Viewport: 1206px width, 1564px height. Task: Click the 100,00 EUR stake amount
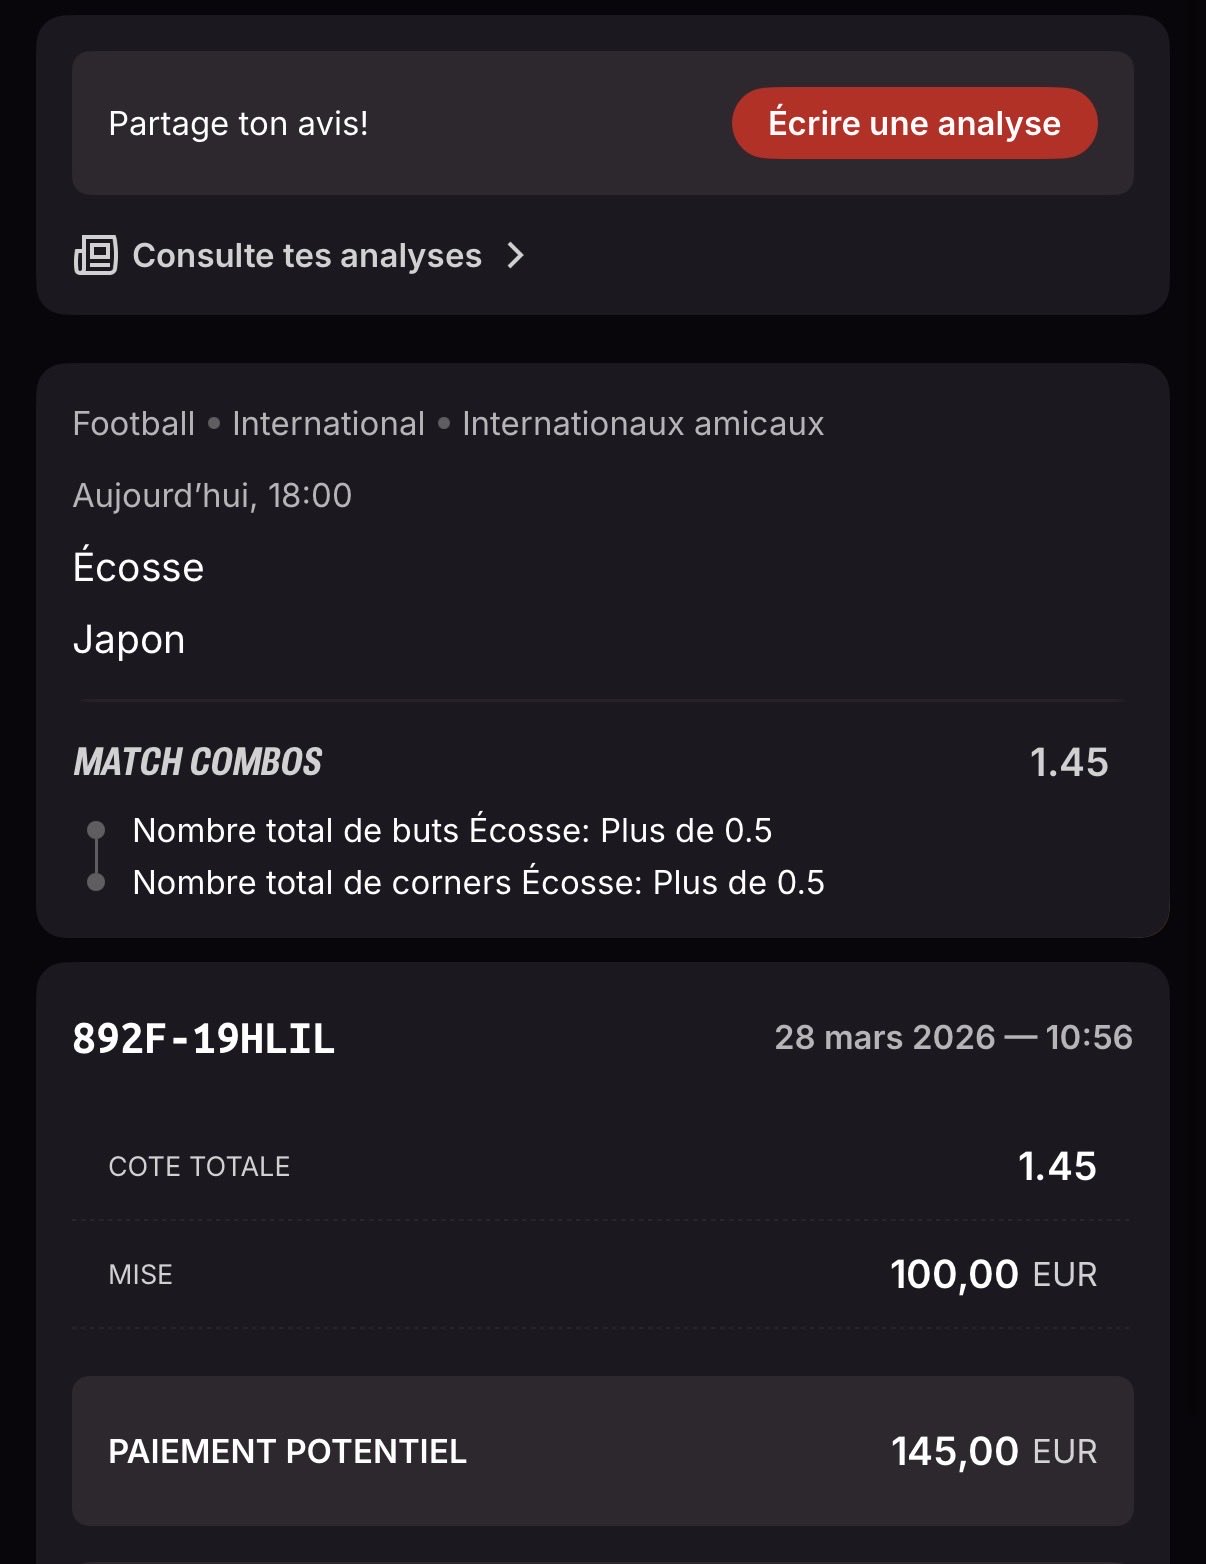993,1275
